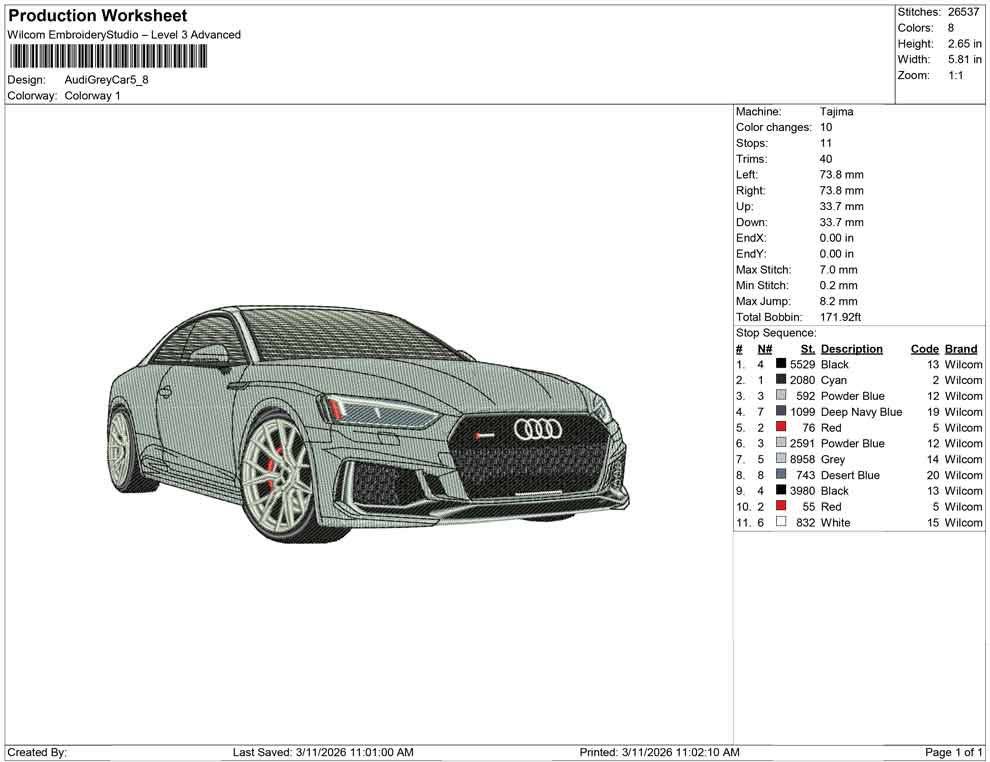Select the Deep Navy Blue thread chip
Screen dimensions: 990x762
point(780,412)
